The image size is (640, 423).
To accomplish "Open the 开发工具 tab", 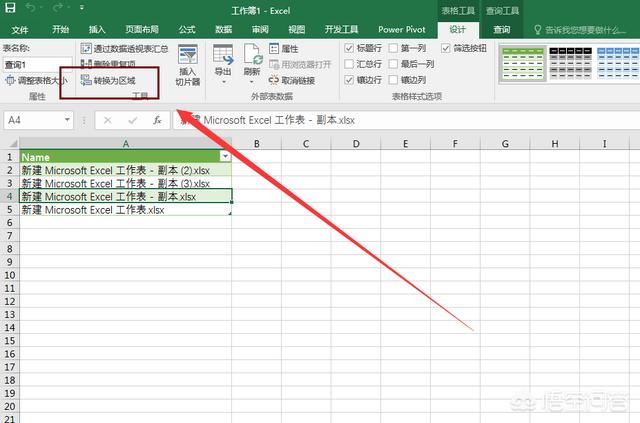I will (x=341, y=29).
